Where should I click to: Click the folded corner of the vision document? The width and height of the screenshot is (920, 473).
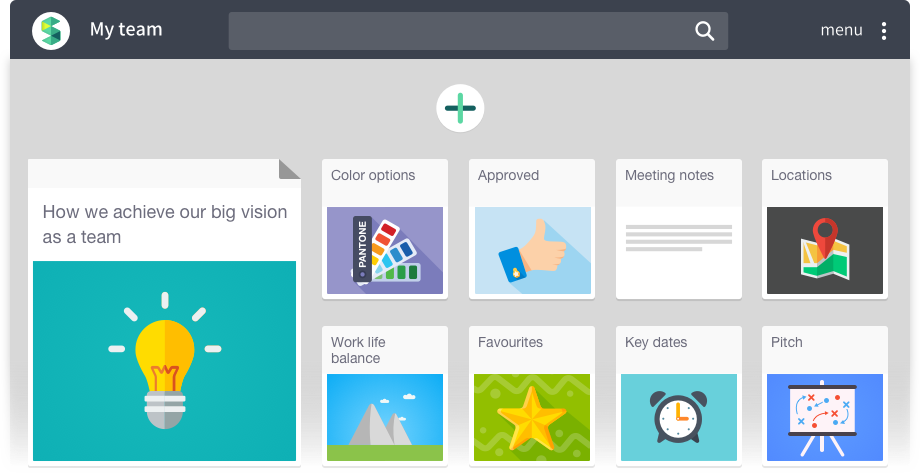point(289,169)
